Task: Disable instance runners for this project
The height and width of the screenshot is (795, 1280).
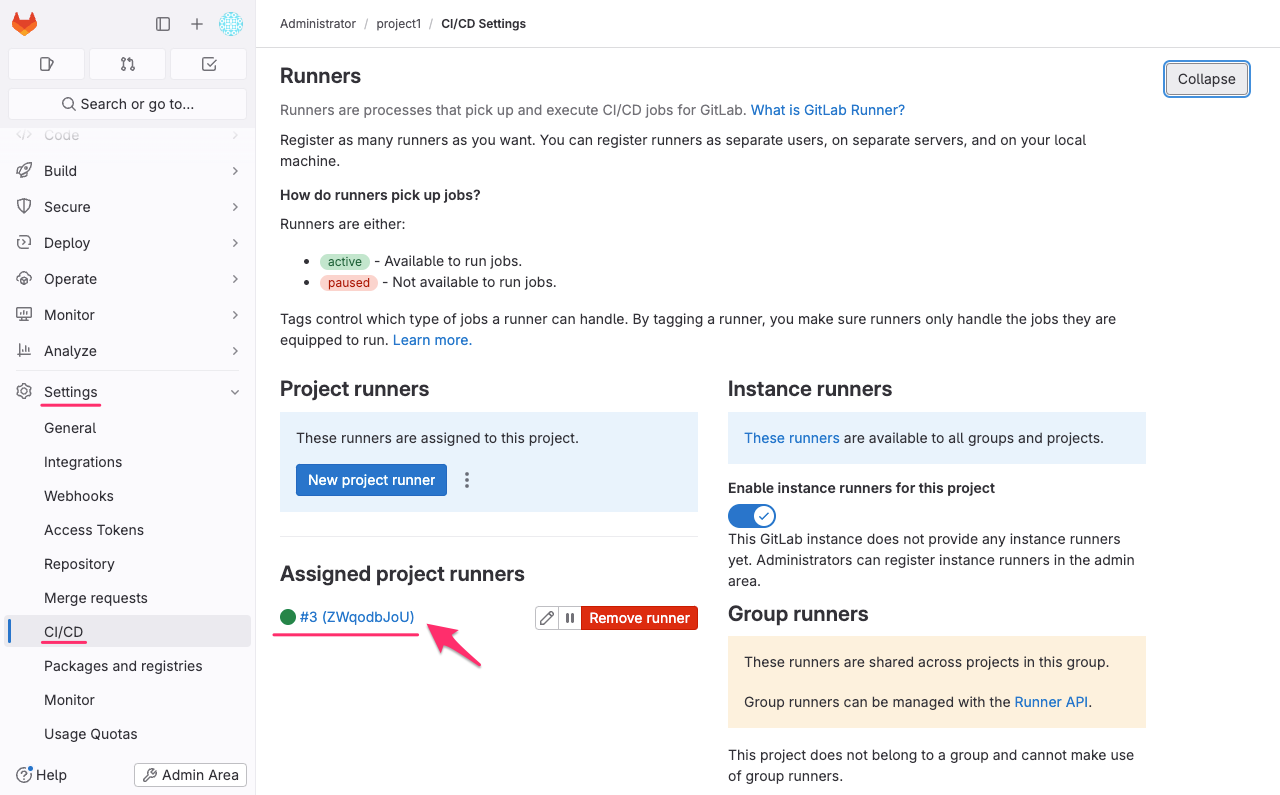Action: coord(752,516)
